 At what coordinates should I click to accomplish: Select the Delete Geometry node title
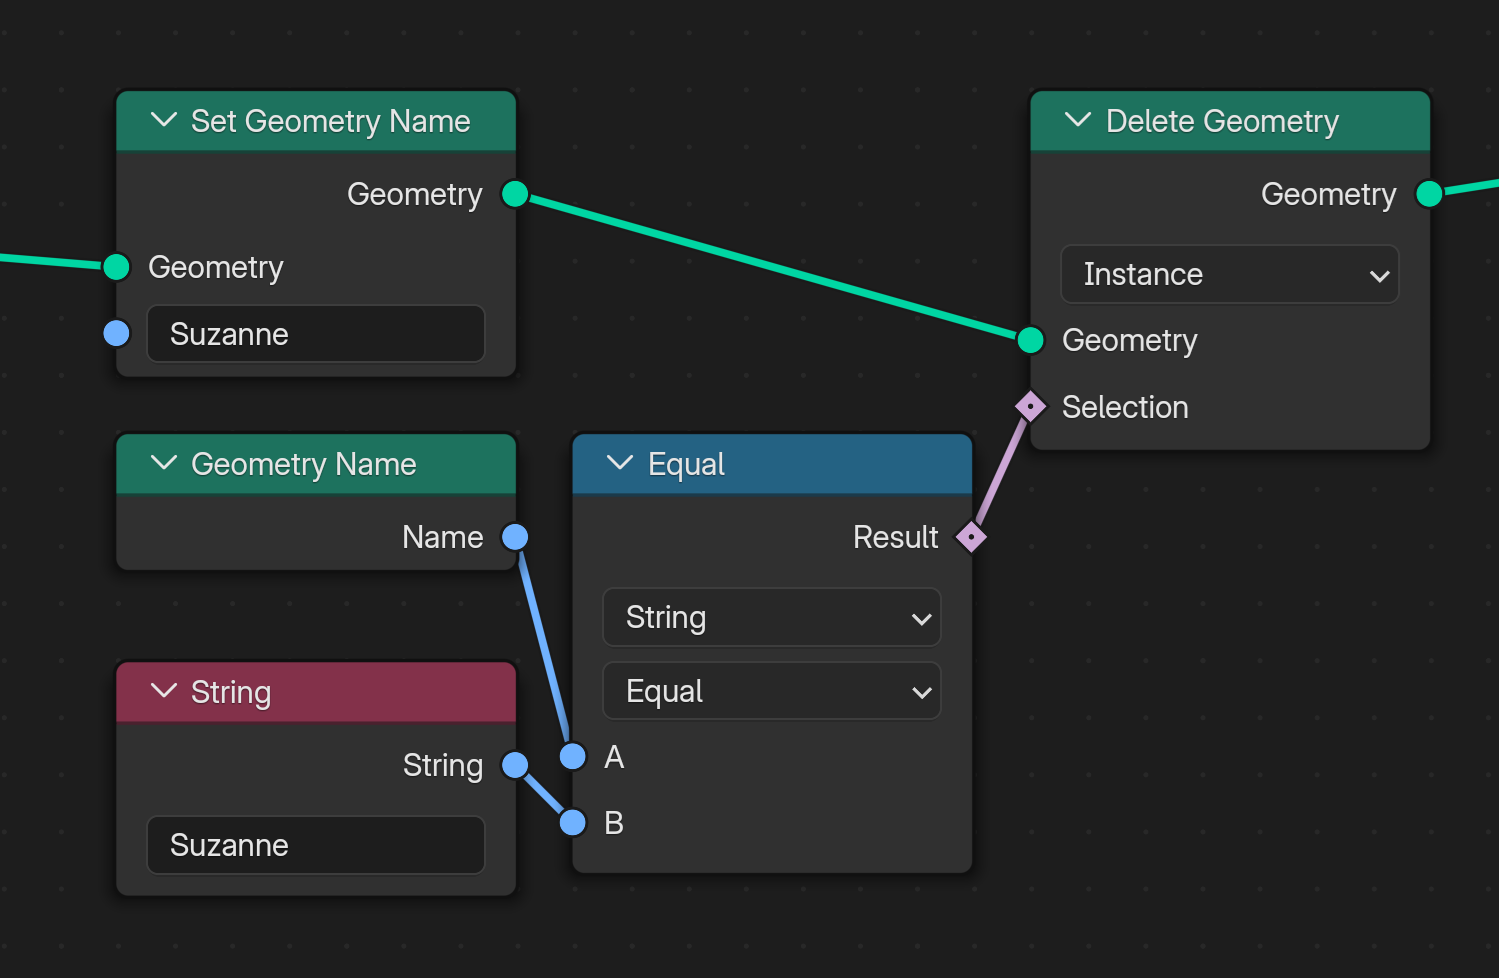(1222, 121)
